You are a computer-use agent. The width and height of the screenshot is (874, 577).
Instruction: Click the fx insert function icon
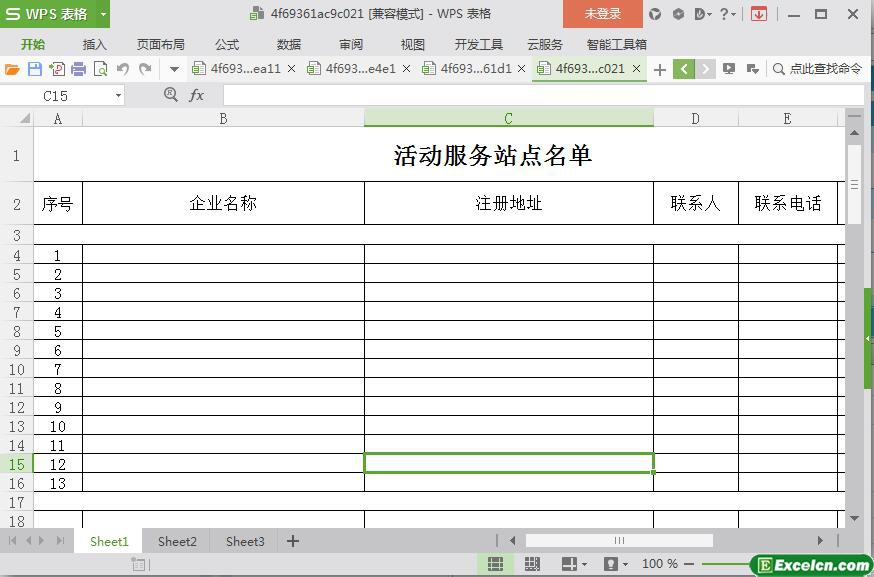[x=196, y=95]
